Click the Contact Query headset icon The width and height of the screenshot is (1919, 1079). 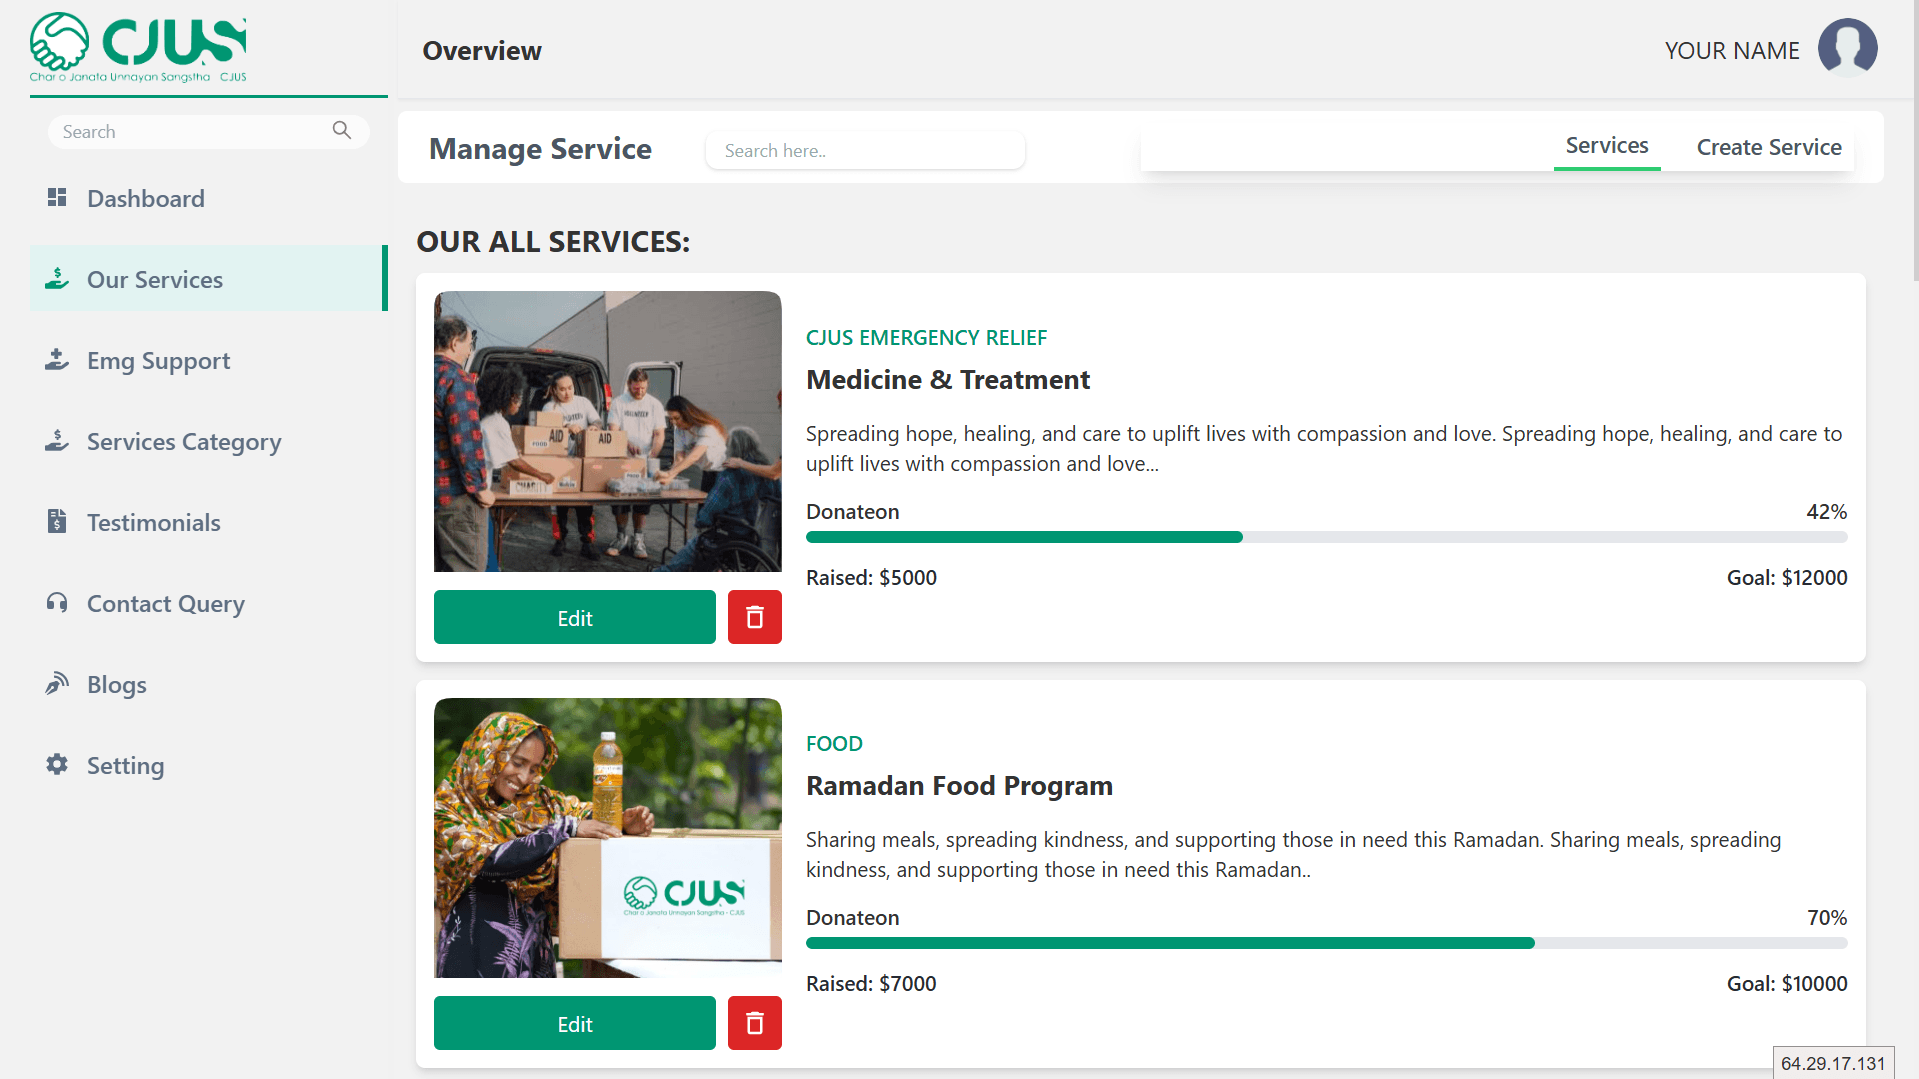pos(57,603)
